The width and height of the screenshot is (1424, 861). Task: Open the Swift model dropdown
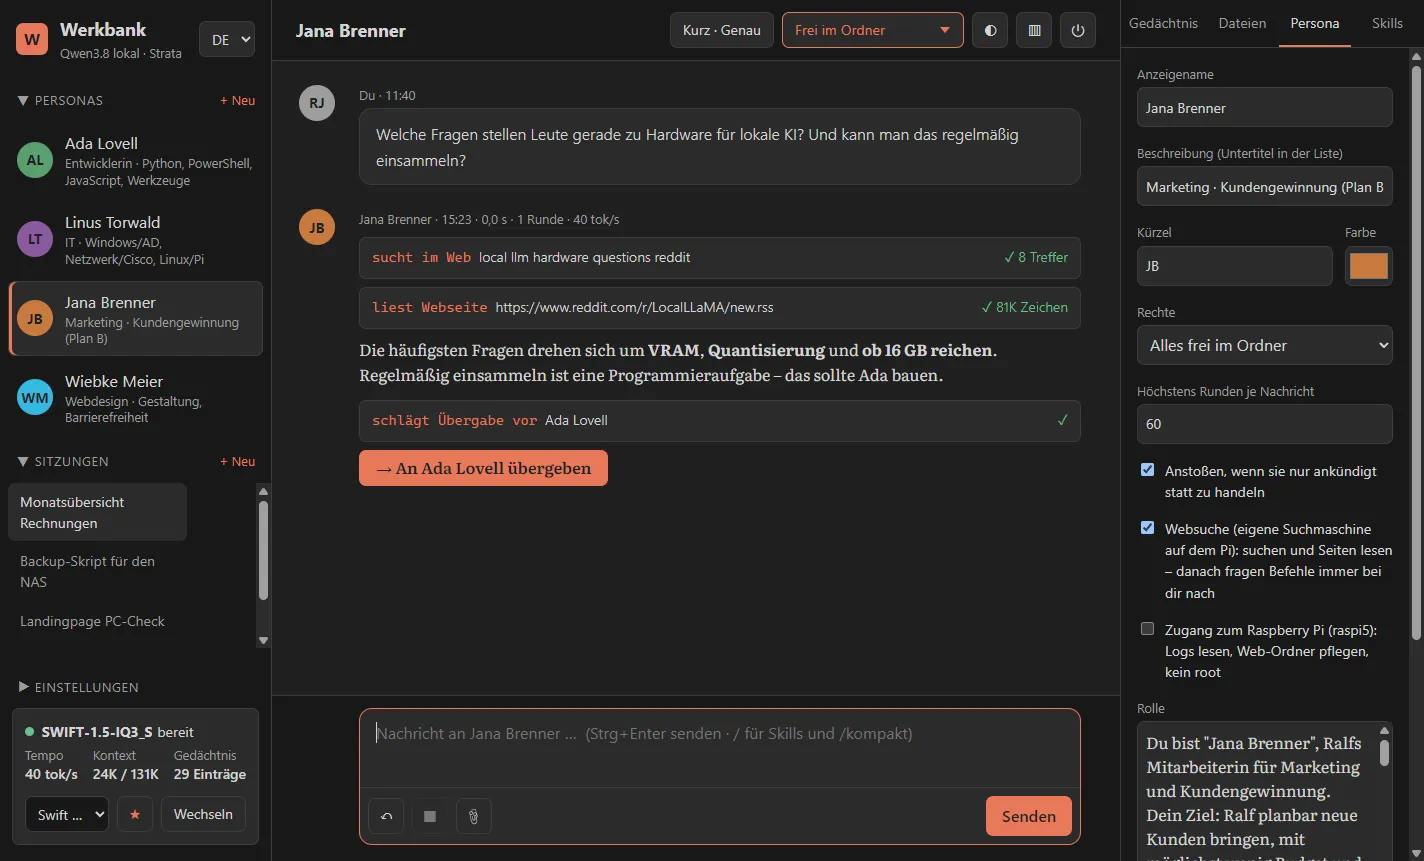tap(67, 814)
